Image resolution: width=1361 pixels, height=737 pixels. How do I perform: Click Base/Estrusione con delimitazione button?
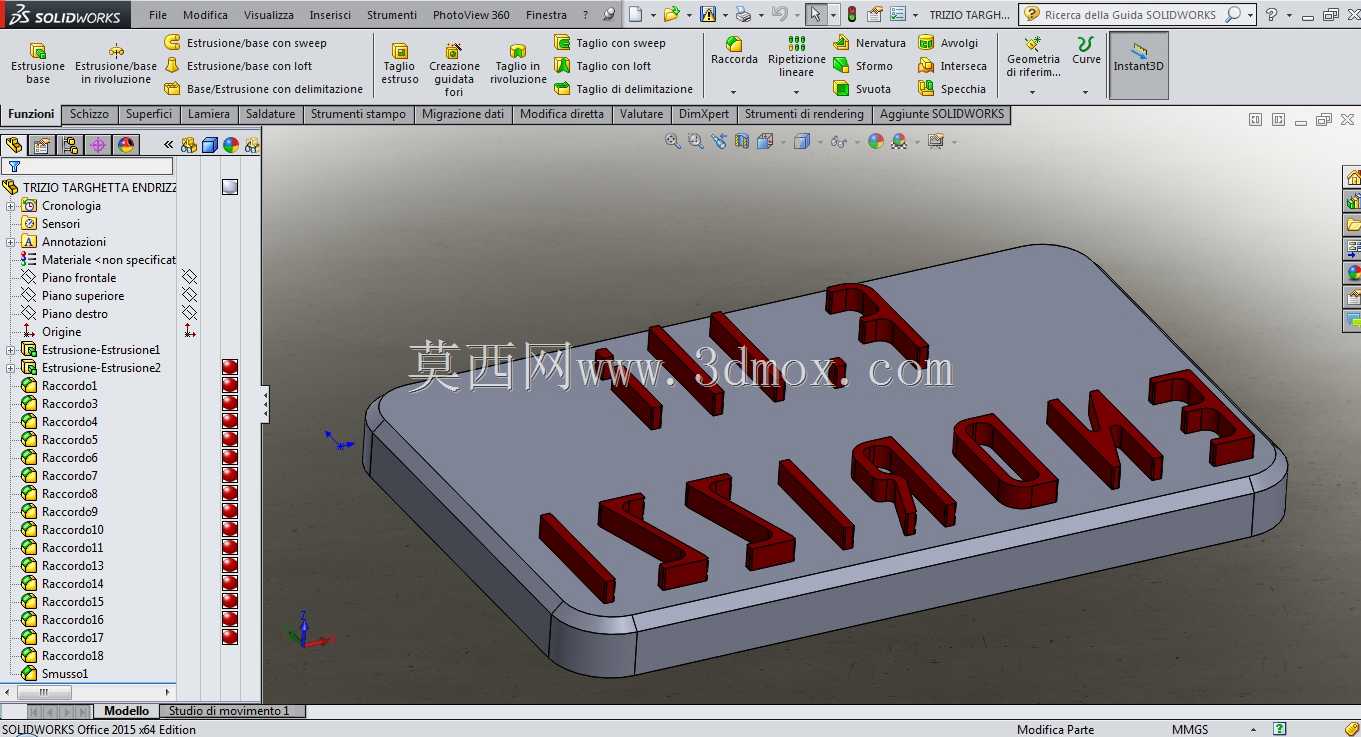264,89
